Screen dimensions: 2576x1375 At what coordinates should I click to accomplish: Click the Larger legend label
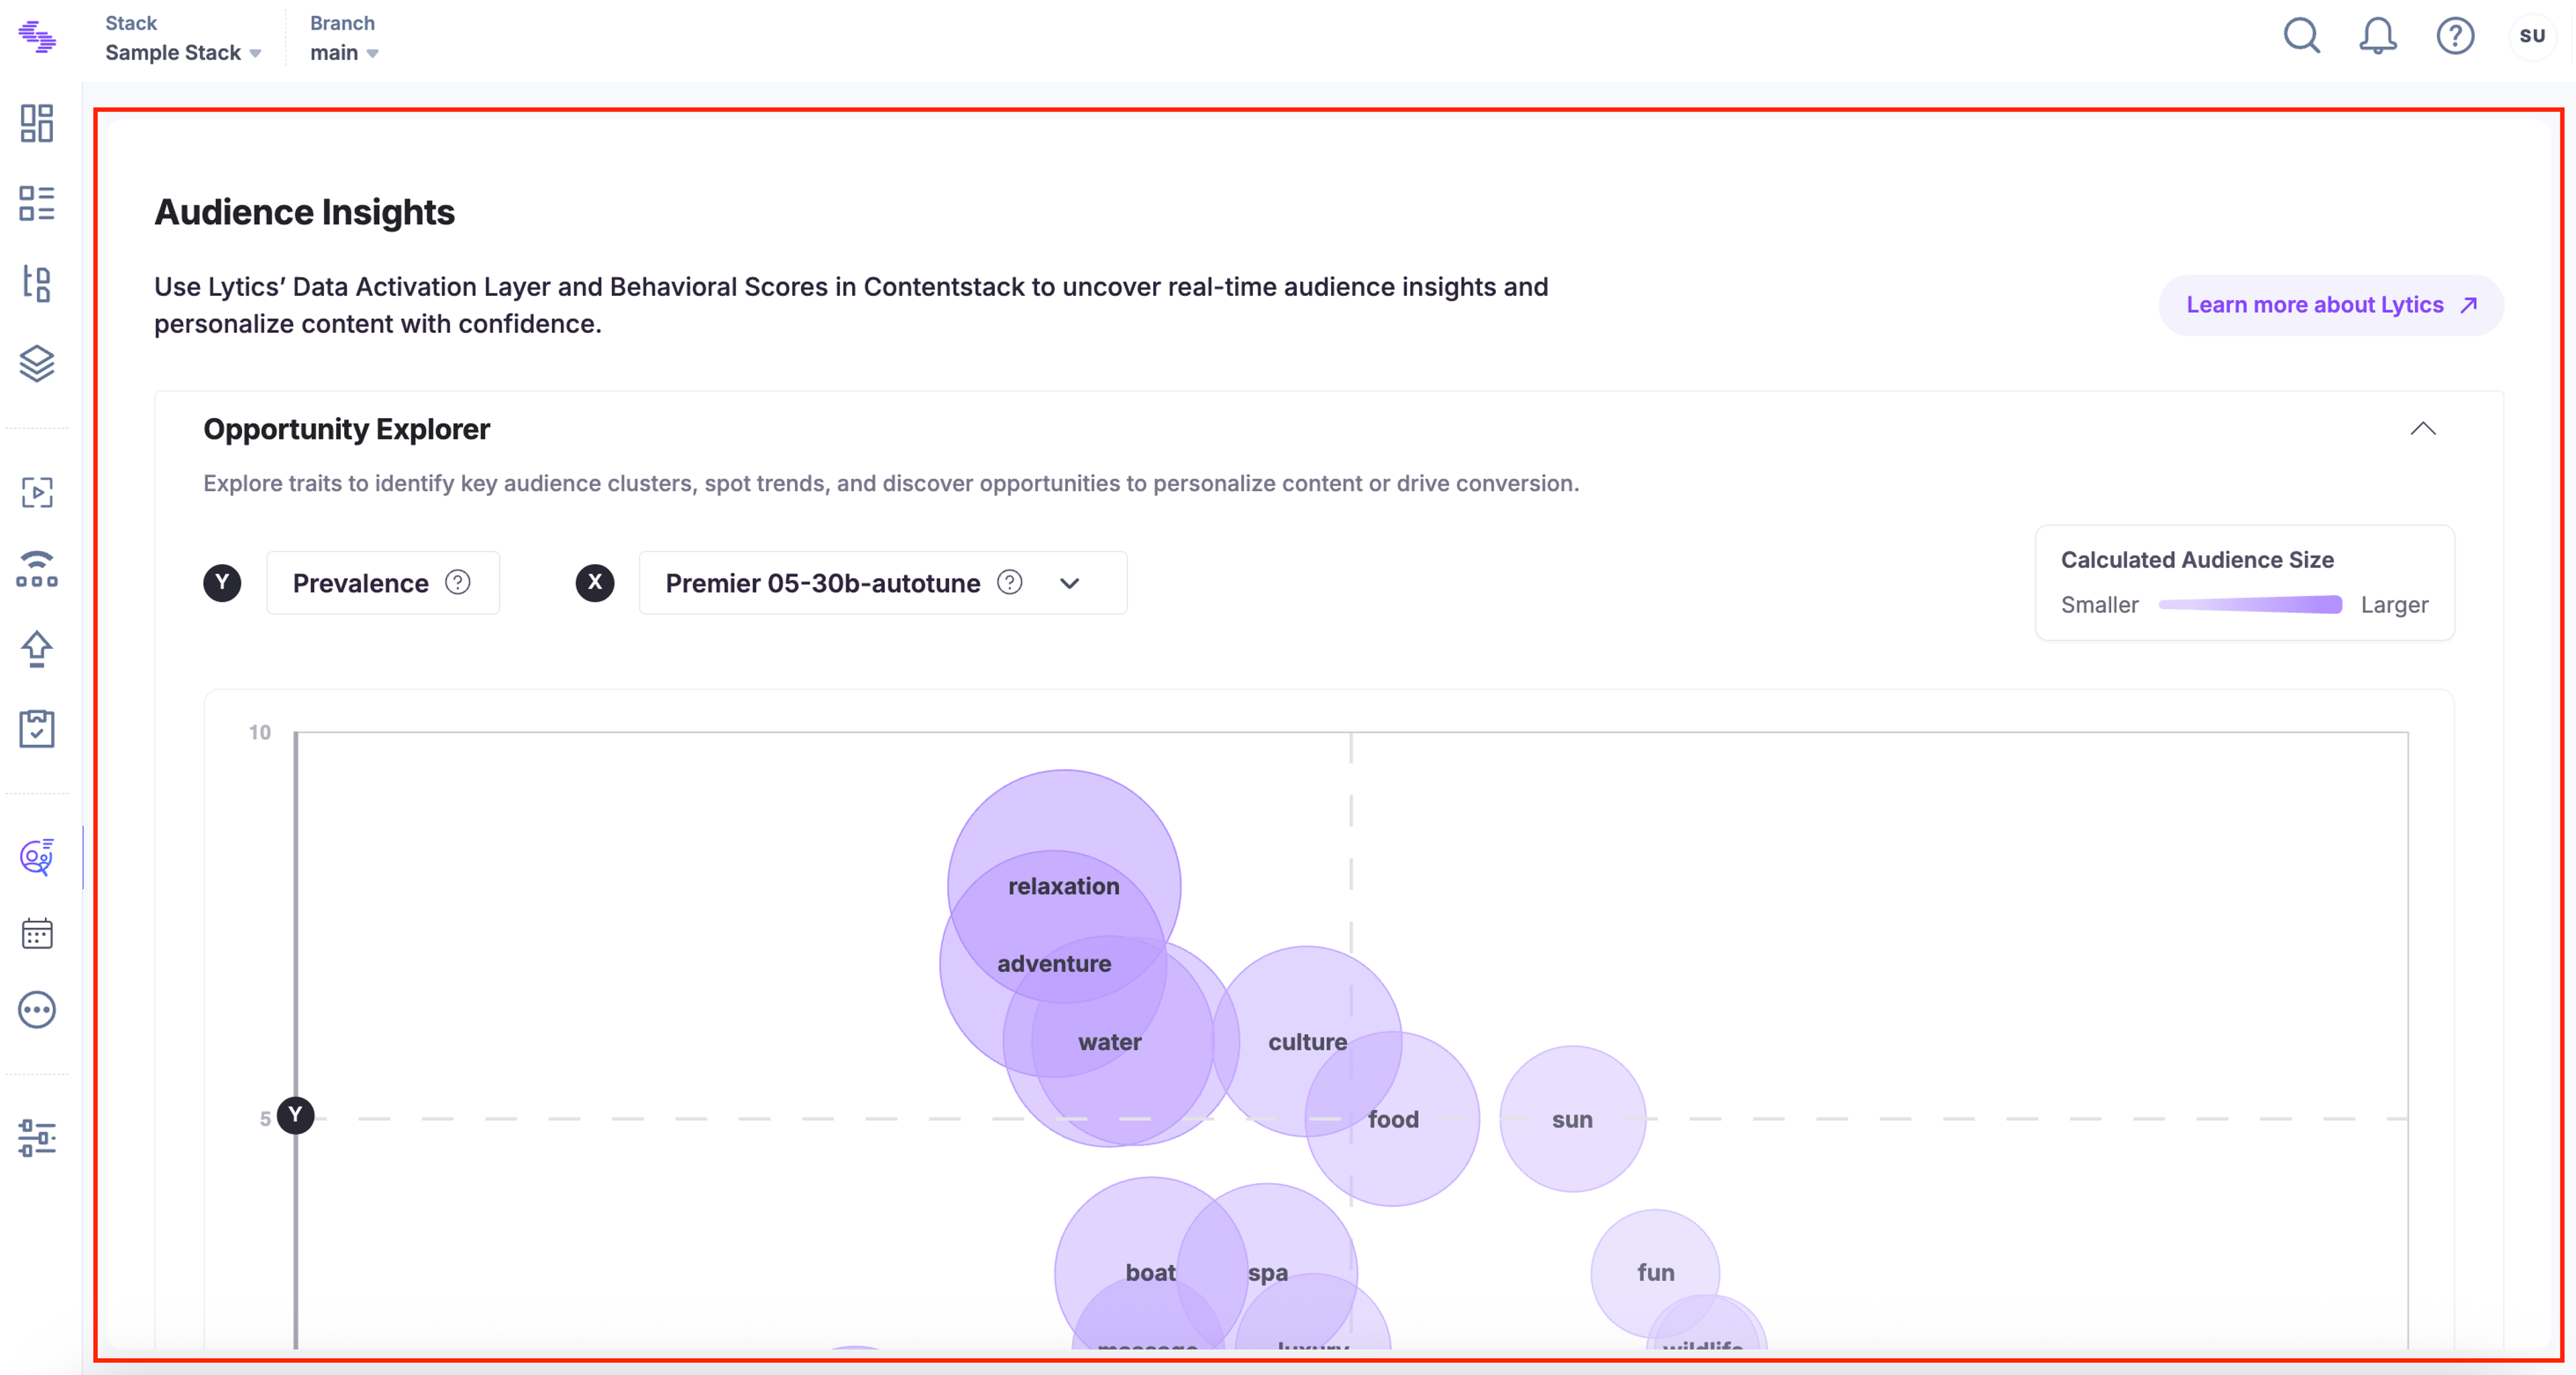(x=2394, y=604)
